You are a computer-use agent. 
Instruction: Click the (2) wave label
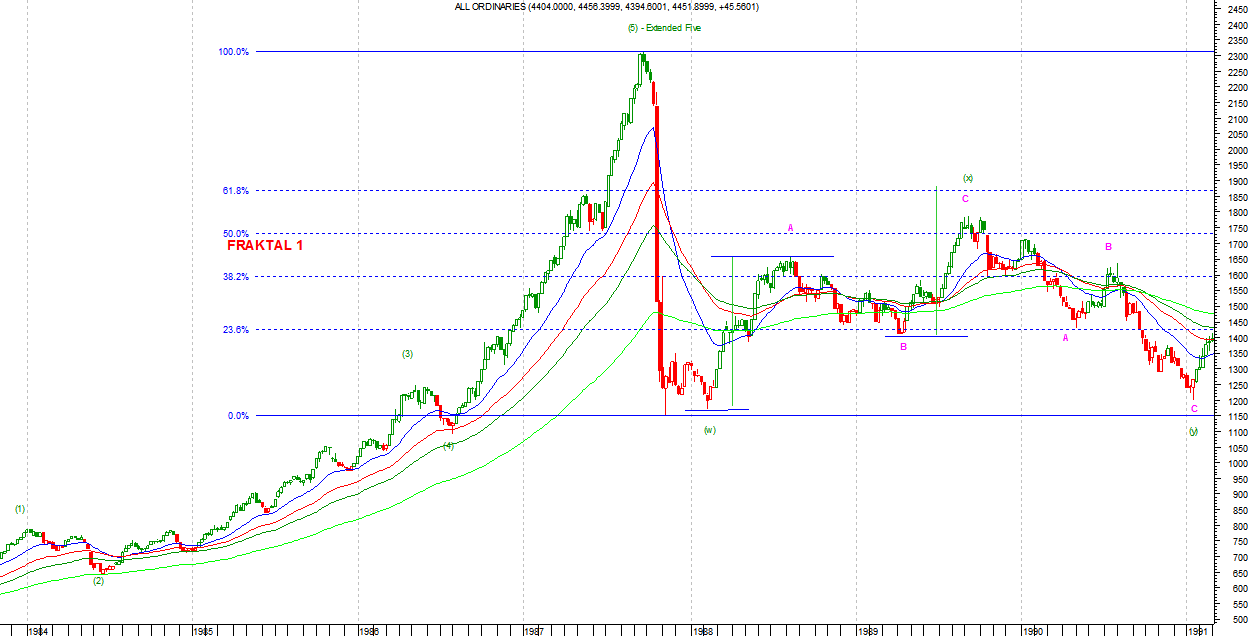pos(98,580)
